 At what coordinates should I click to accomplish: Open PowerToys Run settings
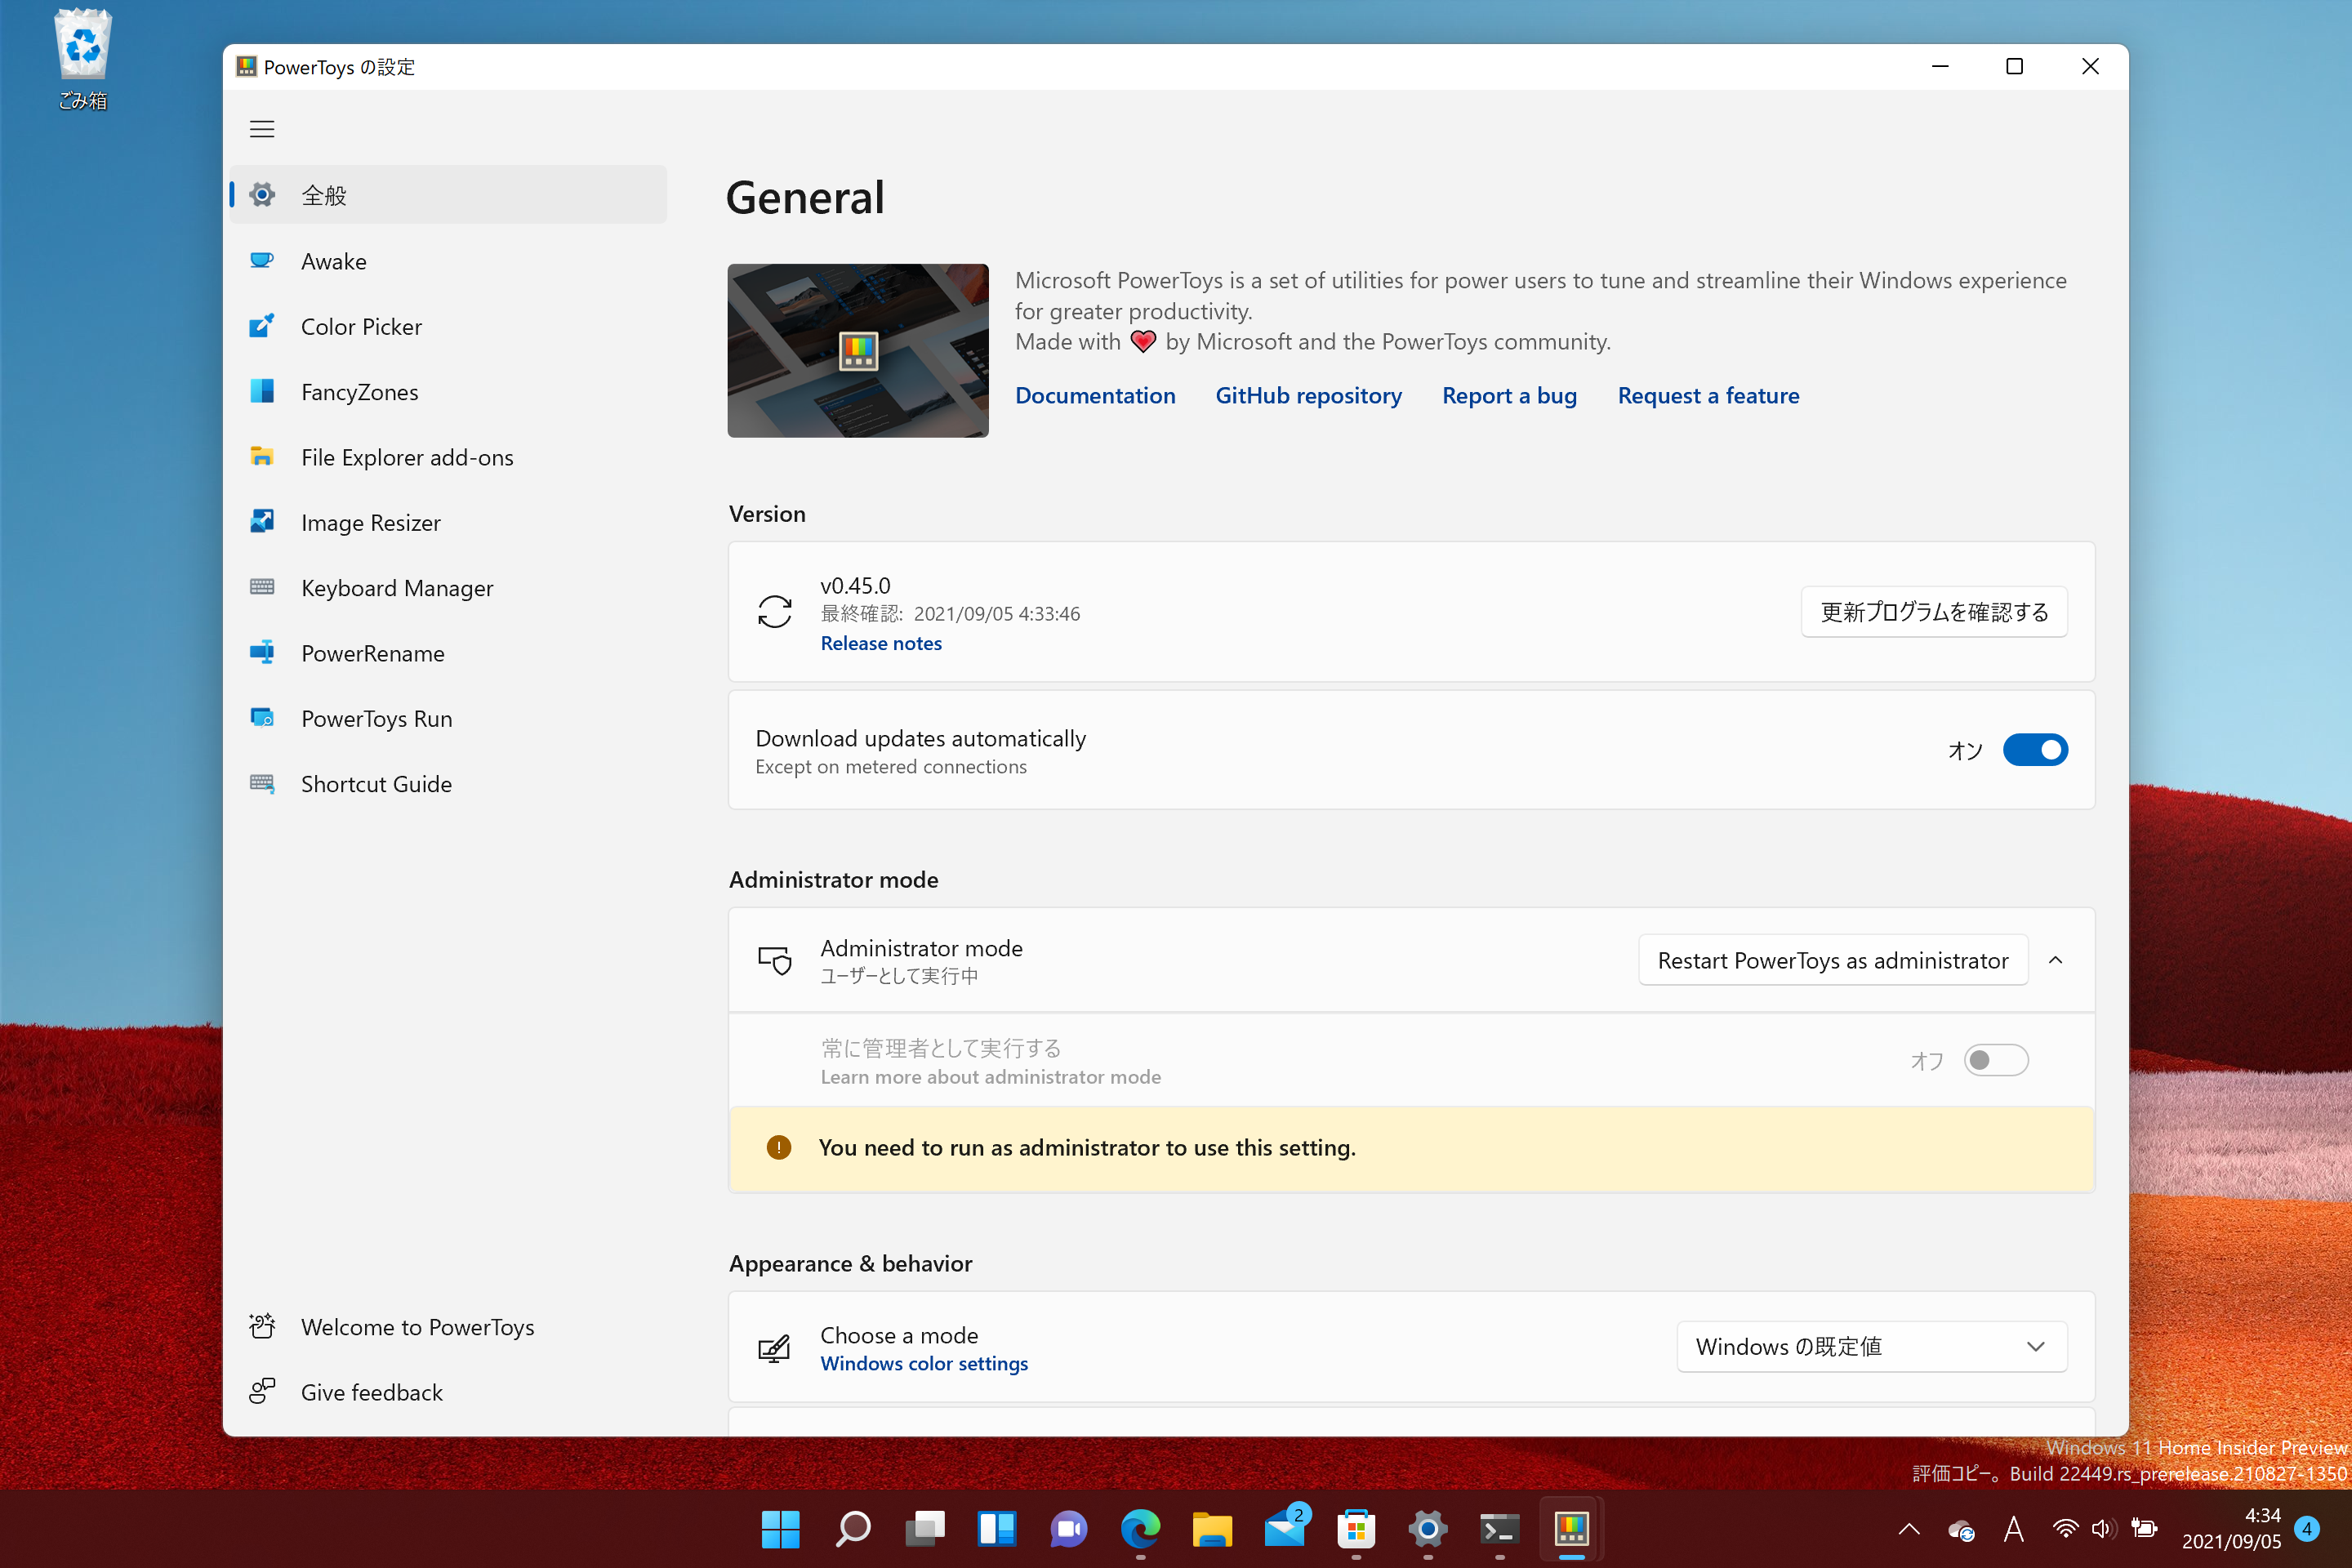[376, 718]
